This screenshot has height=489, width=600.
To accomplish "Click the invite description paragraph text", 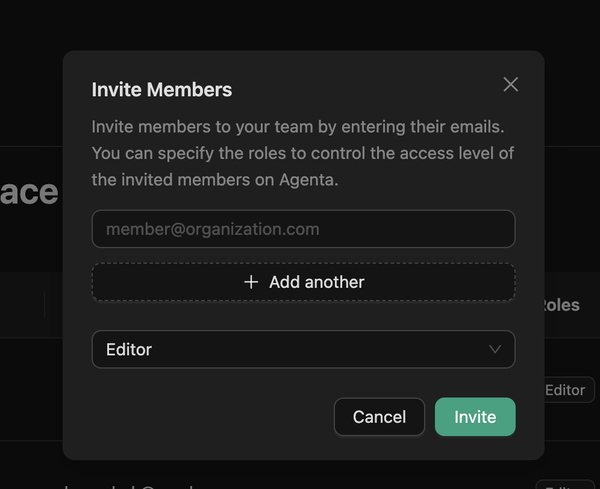I will [302, 154].
